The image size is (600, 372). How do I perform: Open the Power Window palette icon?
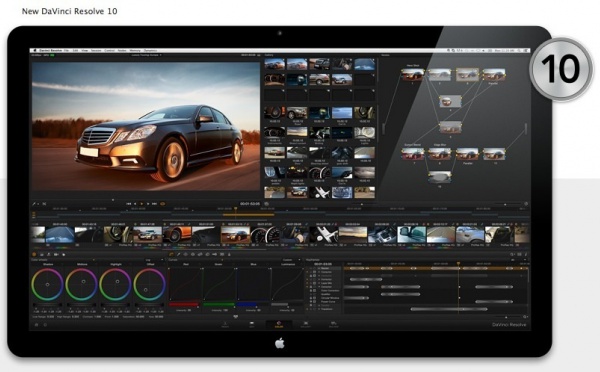click(x=186, y=254)
